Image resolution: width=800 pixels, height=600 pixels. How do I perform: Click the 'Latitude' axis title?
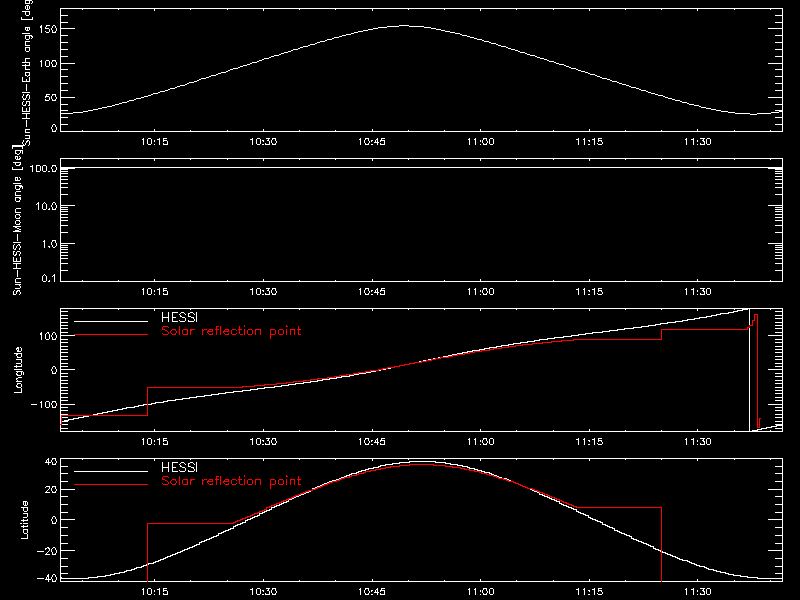24,520
